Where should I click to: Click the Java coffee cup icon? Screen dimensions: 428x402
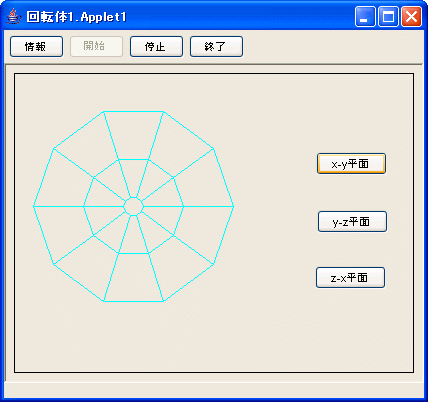pyautogui.click(x=14, y=16)
